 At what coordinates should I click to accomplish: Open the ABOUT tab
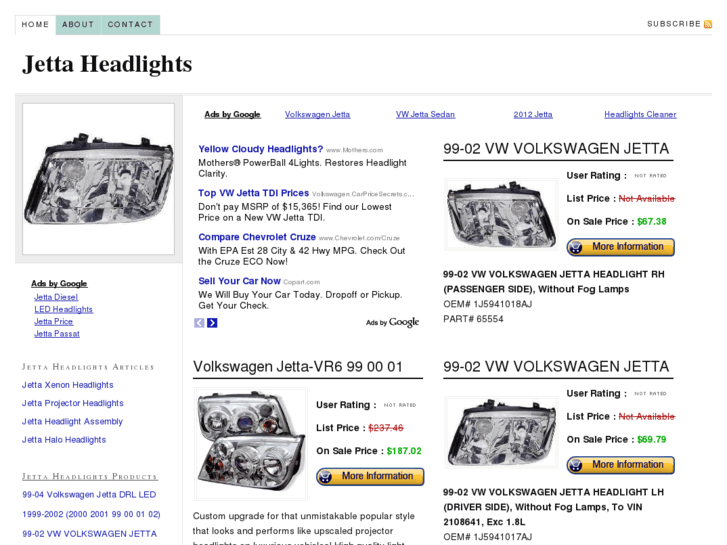(x=78, y=25)
